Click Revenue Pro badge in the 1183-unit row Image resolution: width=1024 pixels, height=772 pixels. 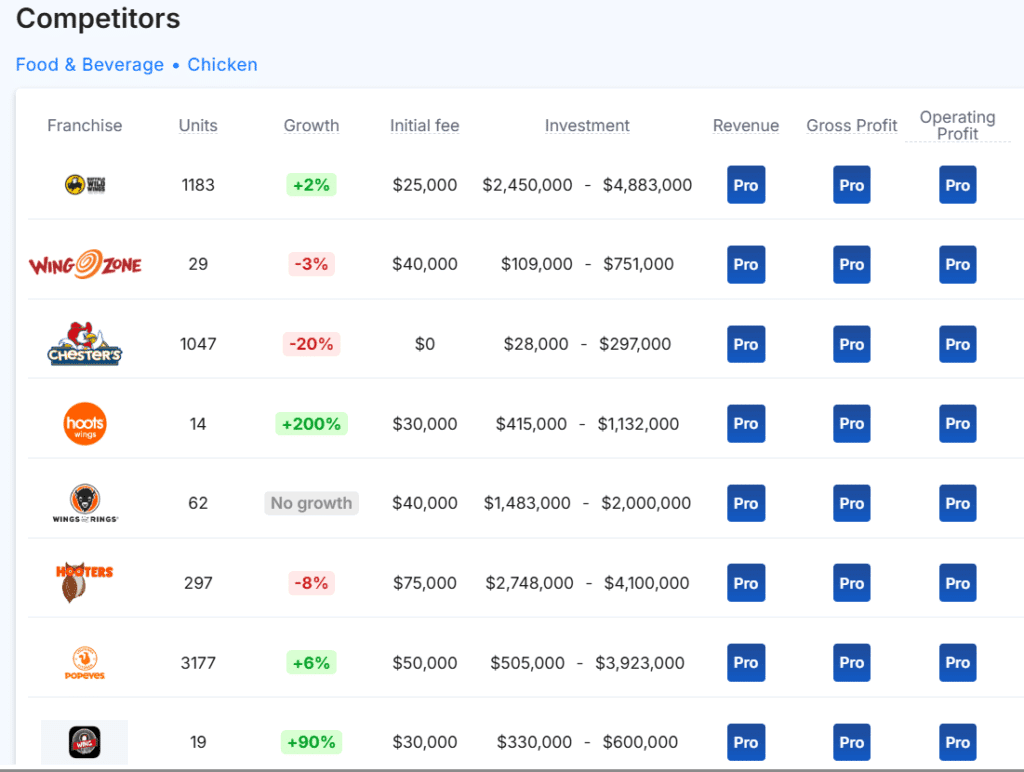coord(746,185)
